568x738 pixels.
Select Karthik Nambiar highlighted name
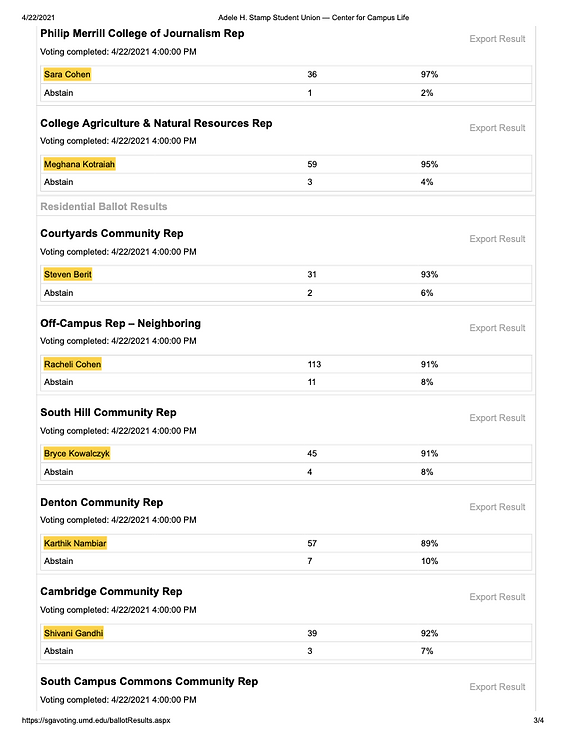[x=75, y=543]
